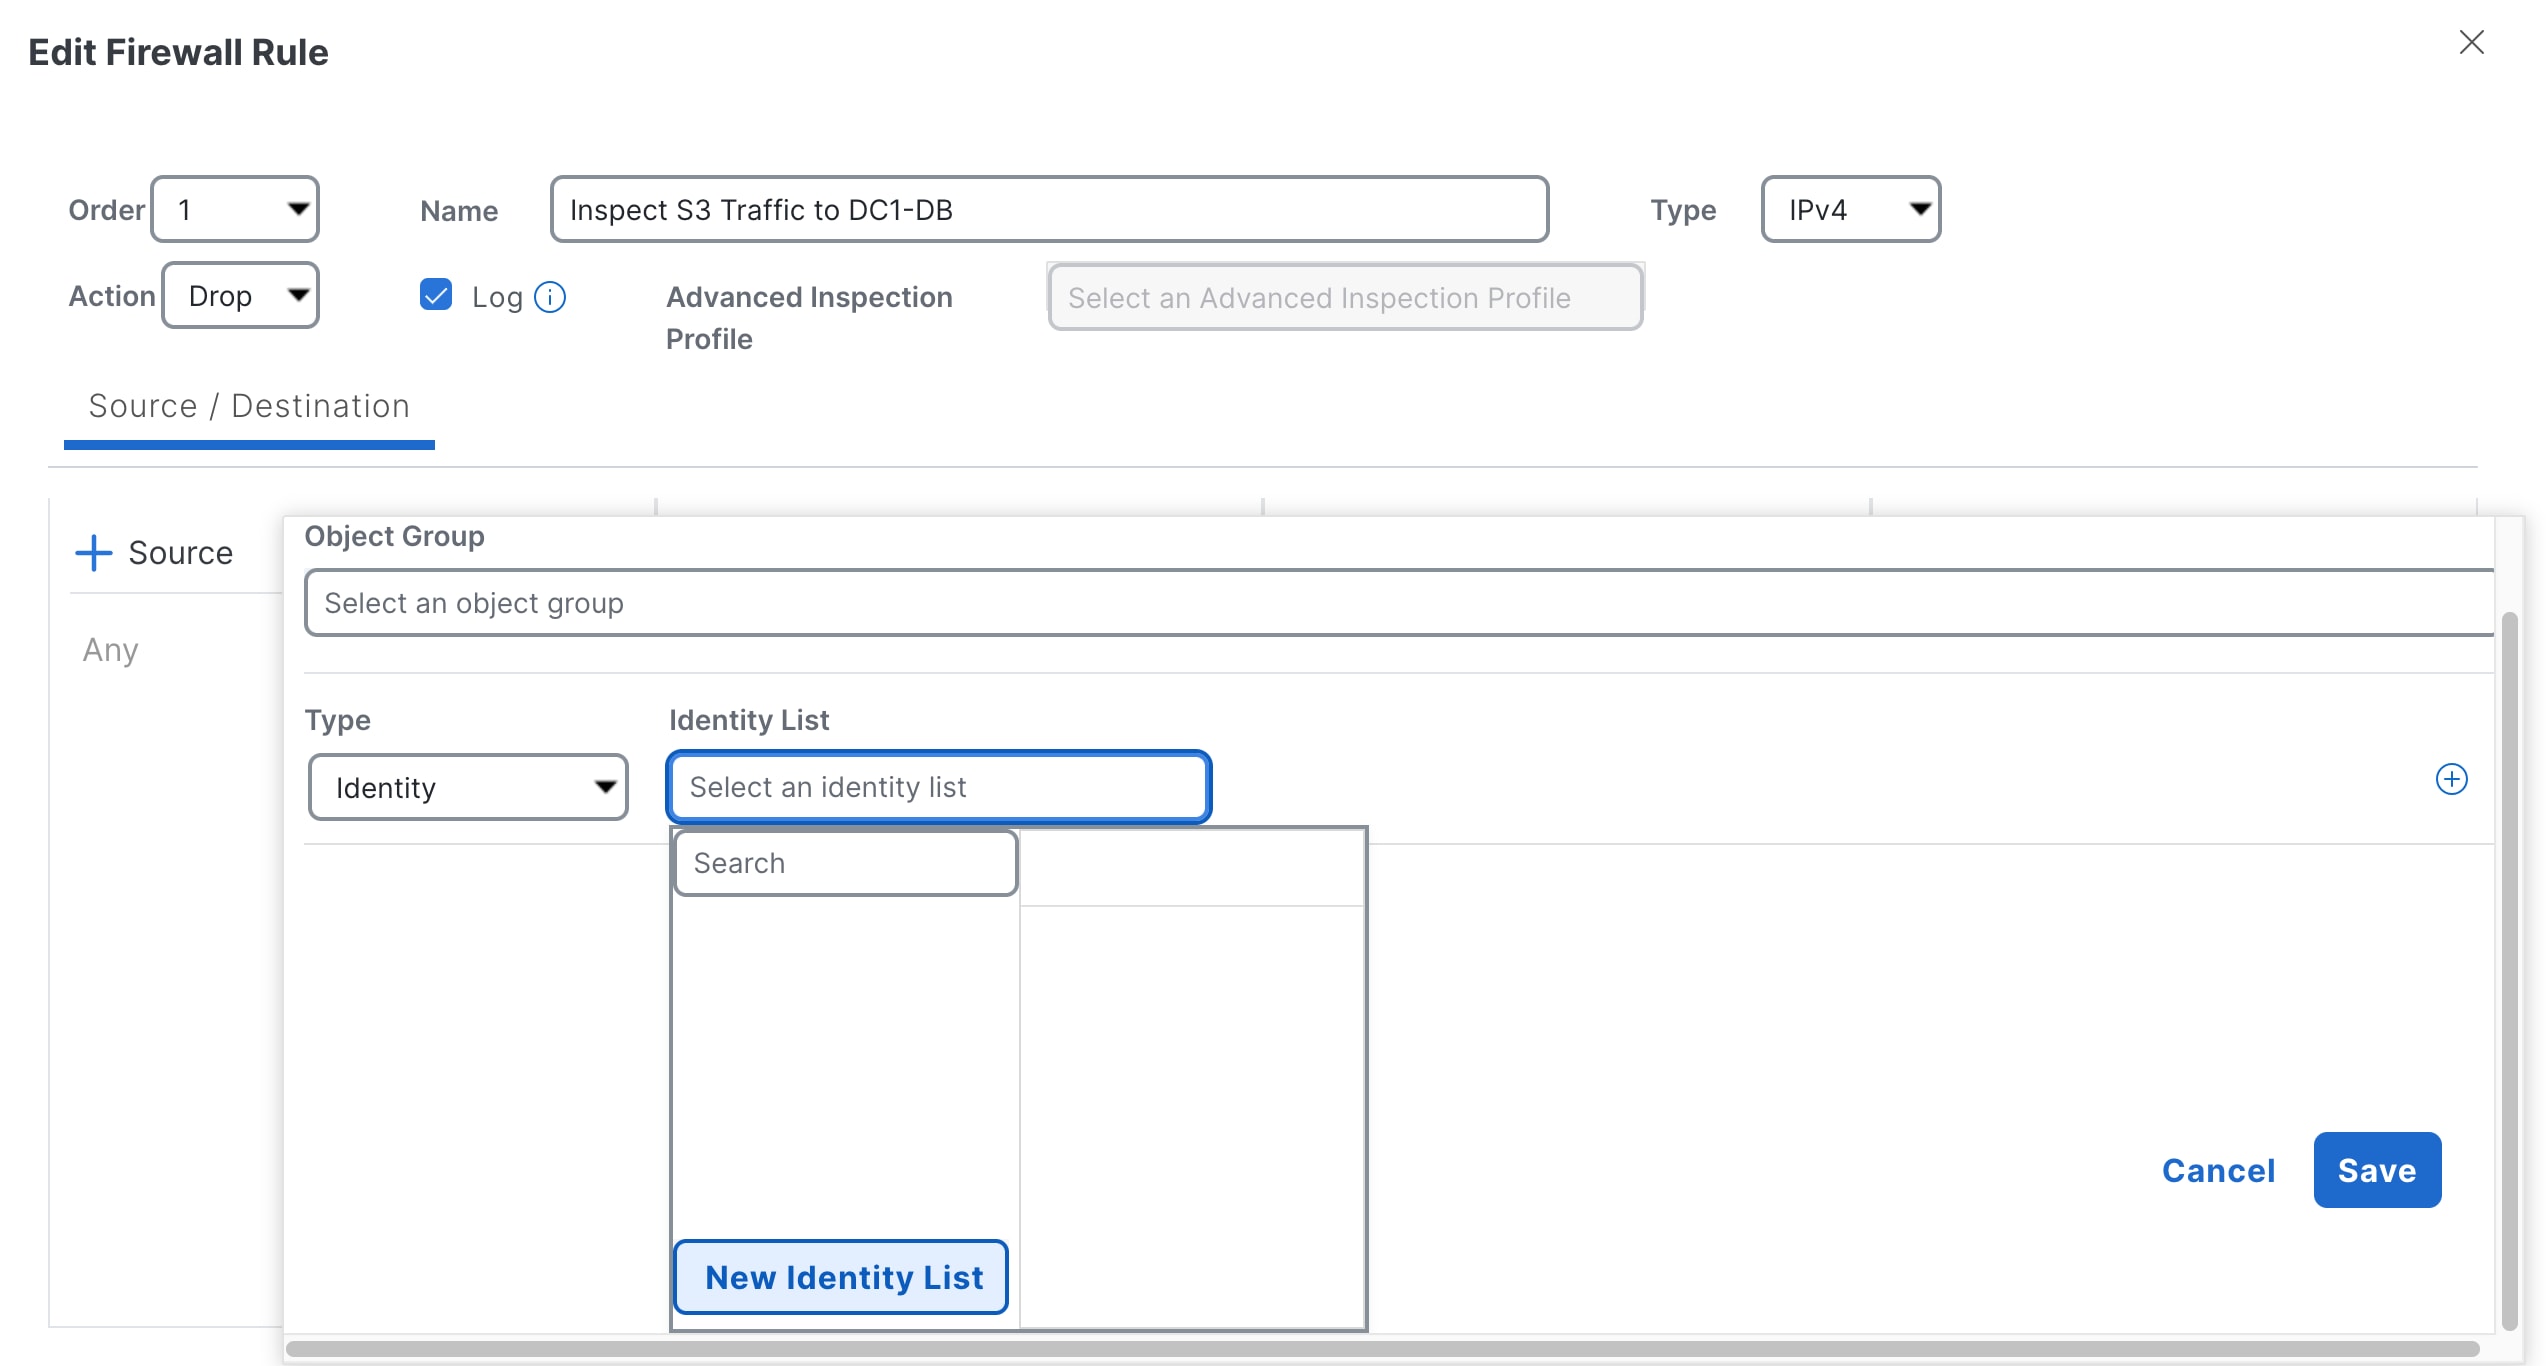
Task: Expand the IPv4 Type dropdown
Action: pyautogui.click(x=1850, y=209)
